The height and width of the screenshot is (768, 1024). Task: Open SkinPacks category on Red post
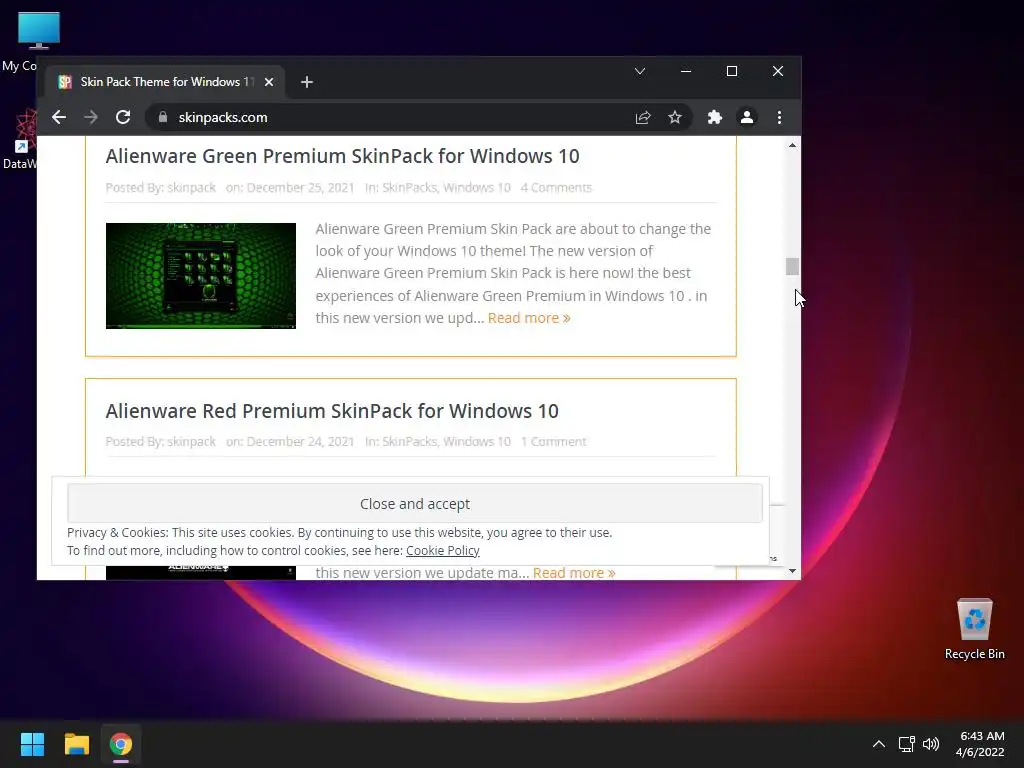409,442
